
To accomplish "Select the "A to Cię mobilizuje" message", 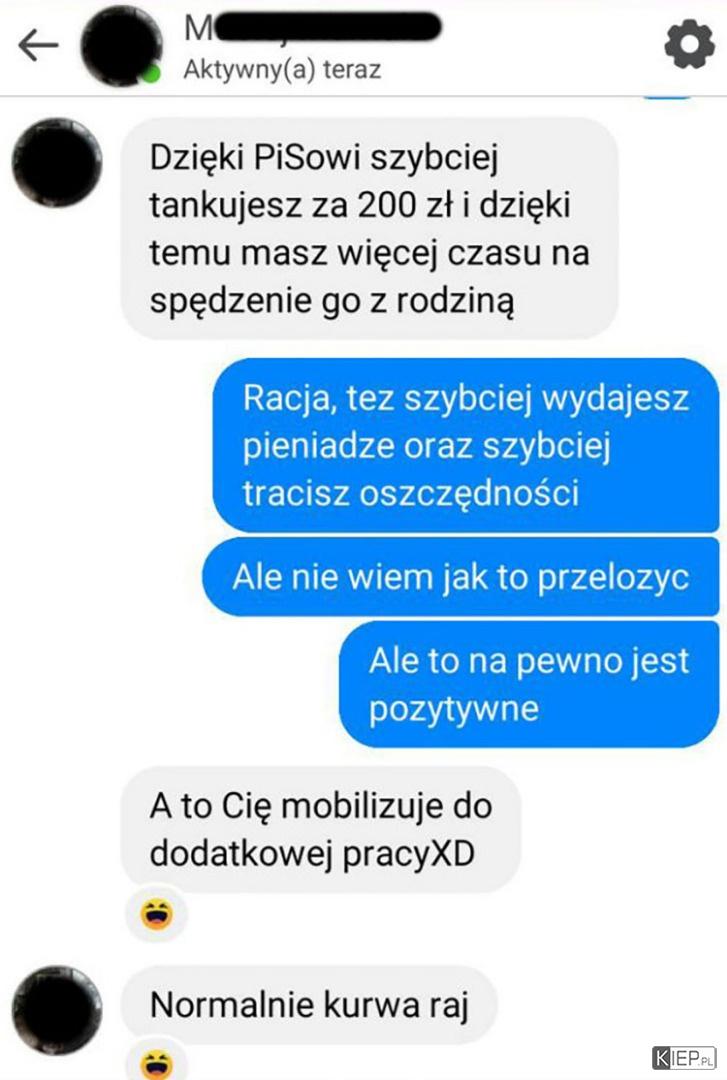I will tap(321, 829).
